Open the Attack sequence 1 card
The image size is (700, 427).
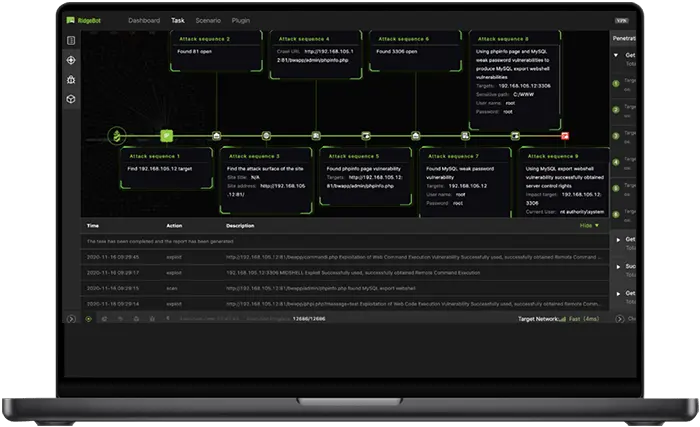(x=167, y=168)
